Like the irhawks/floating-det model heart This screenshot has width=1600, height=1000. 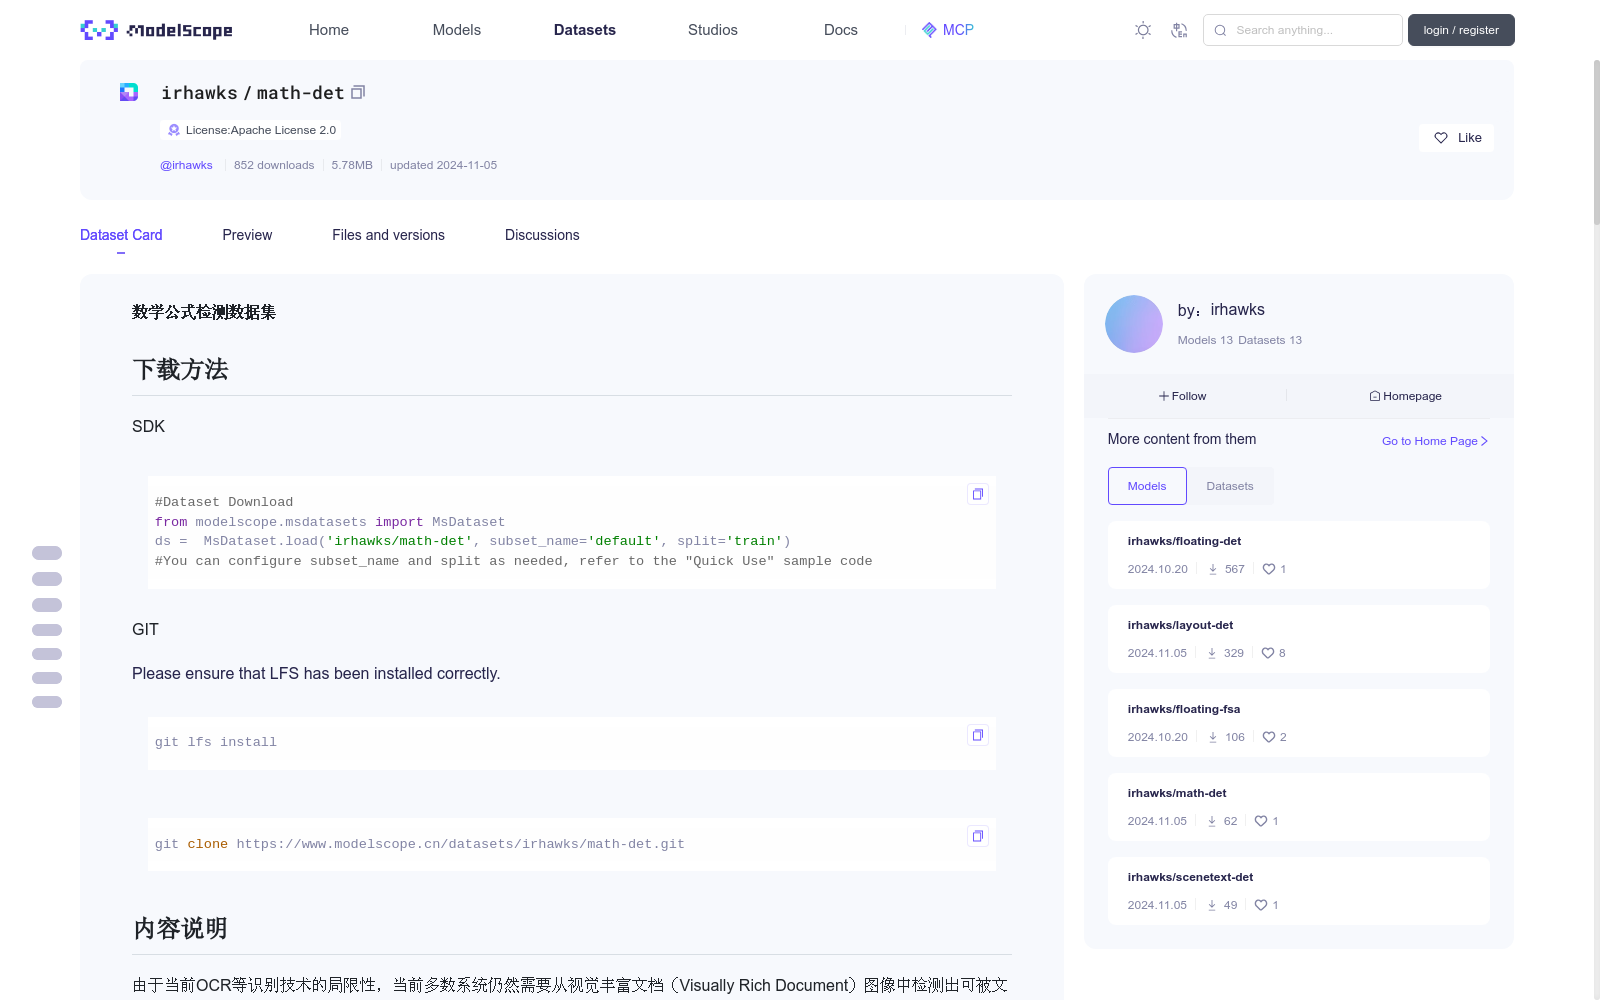coord(1269,569)
